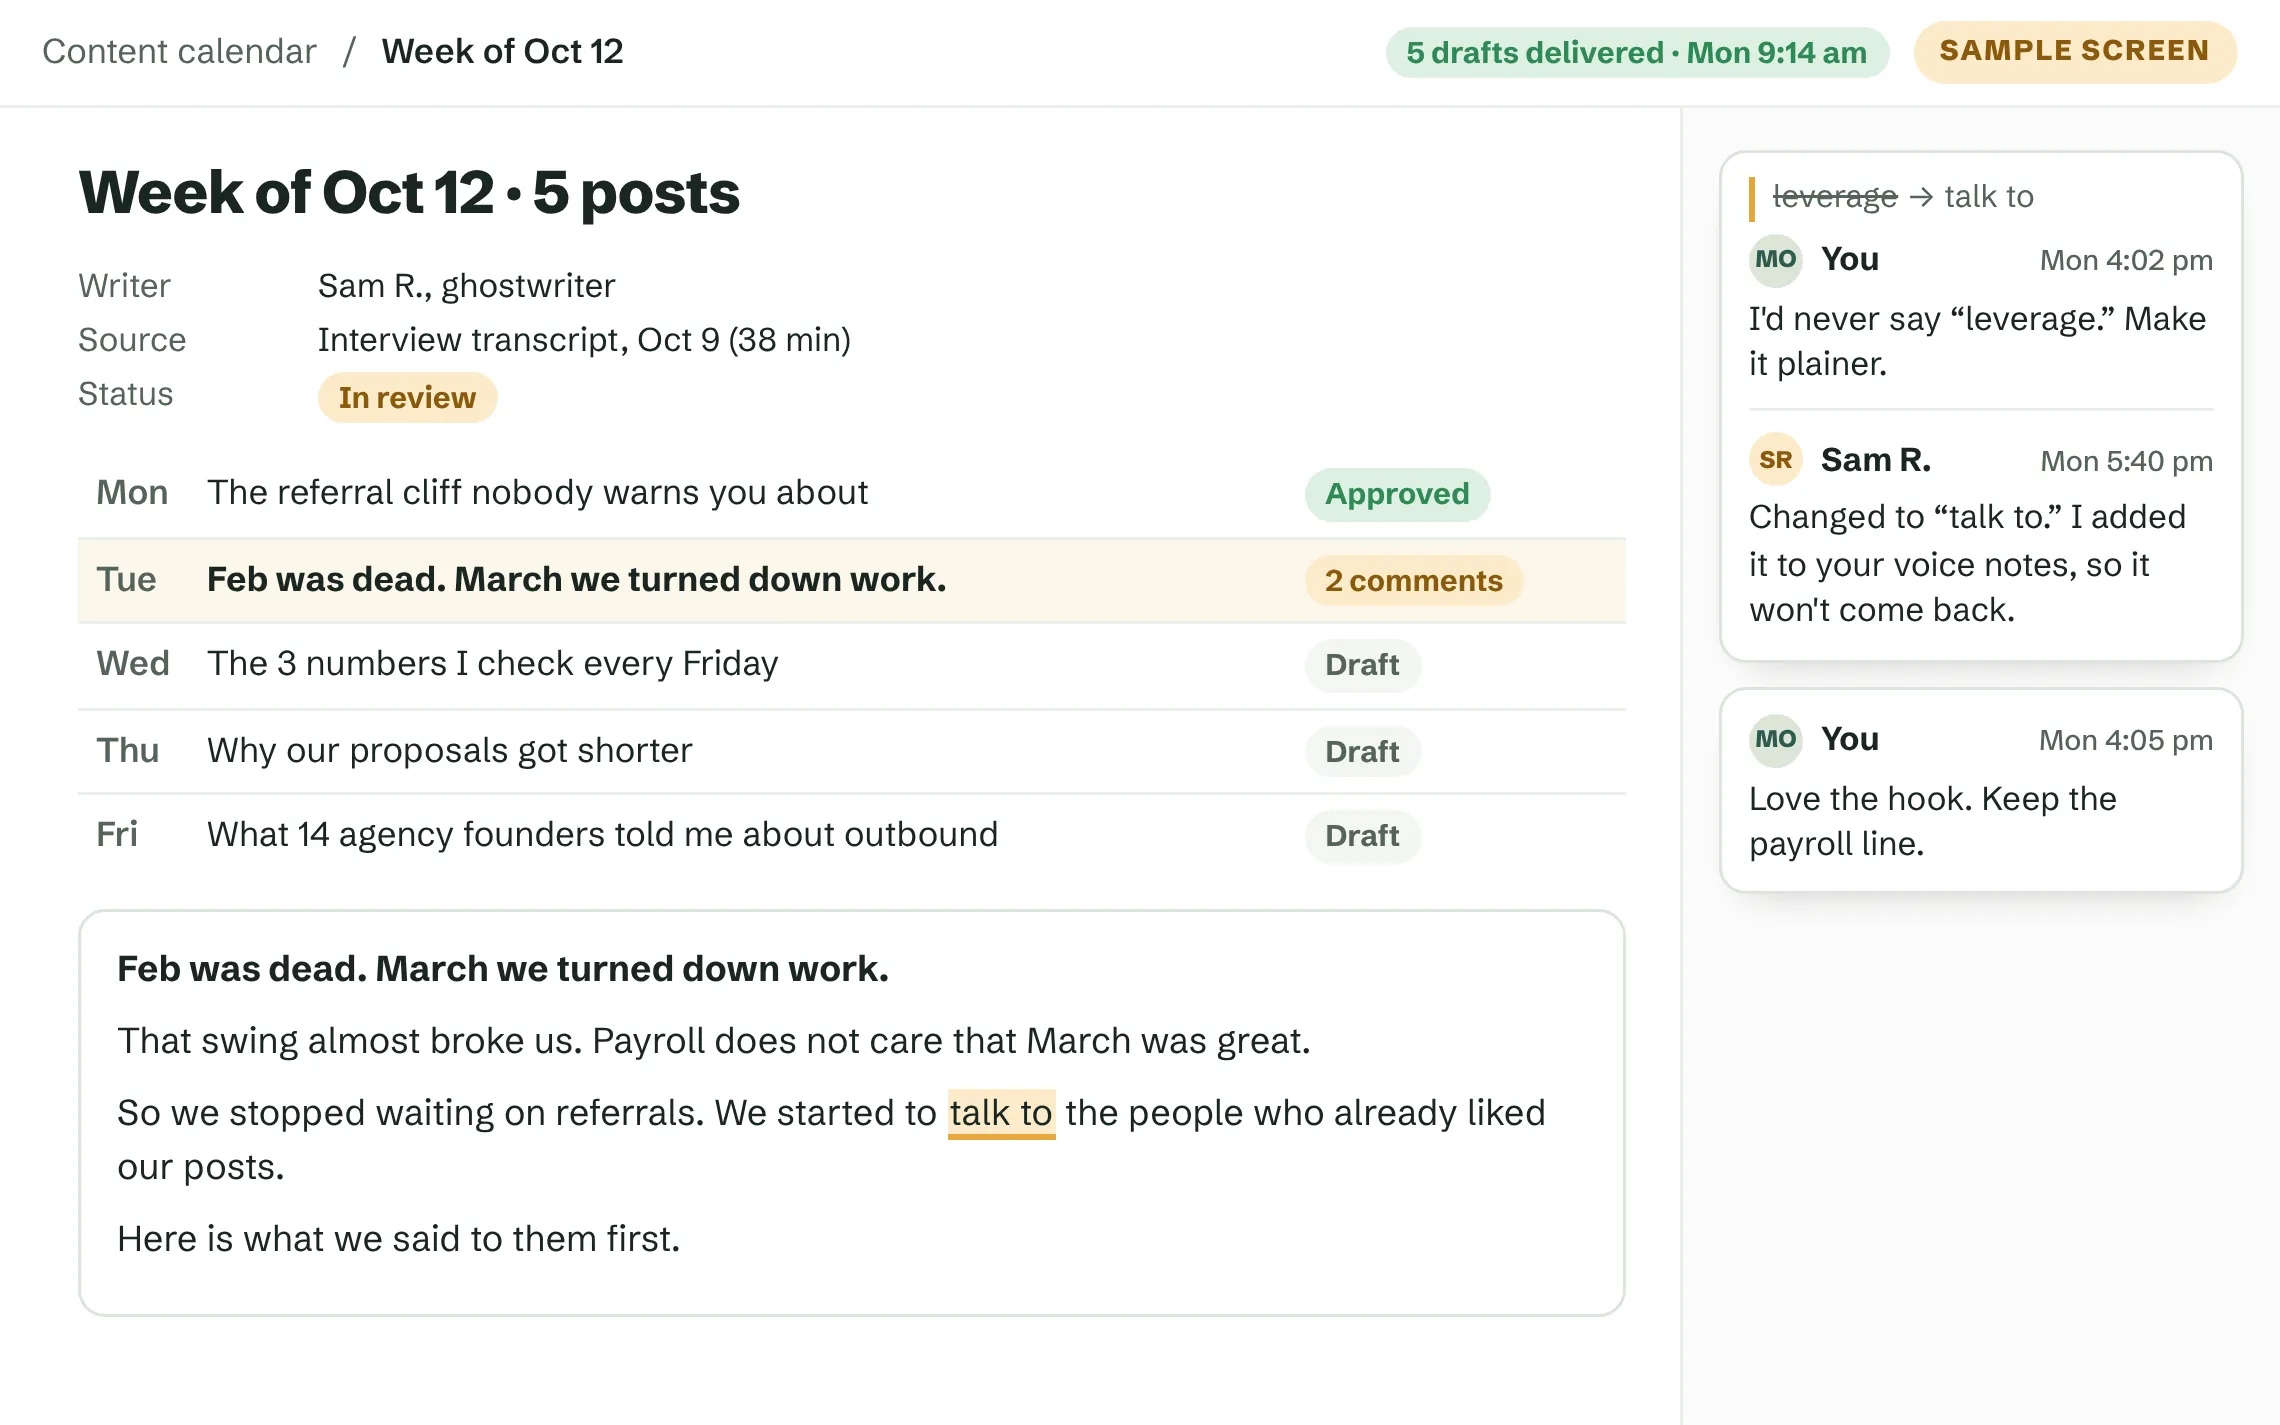Click the highlighted 'talk to' phrase in draft

[1001, 1113]
